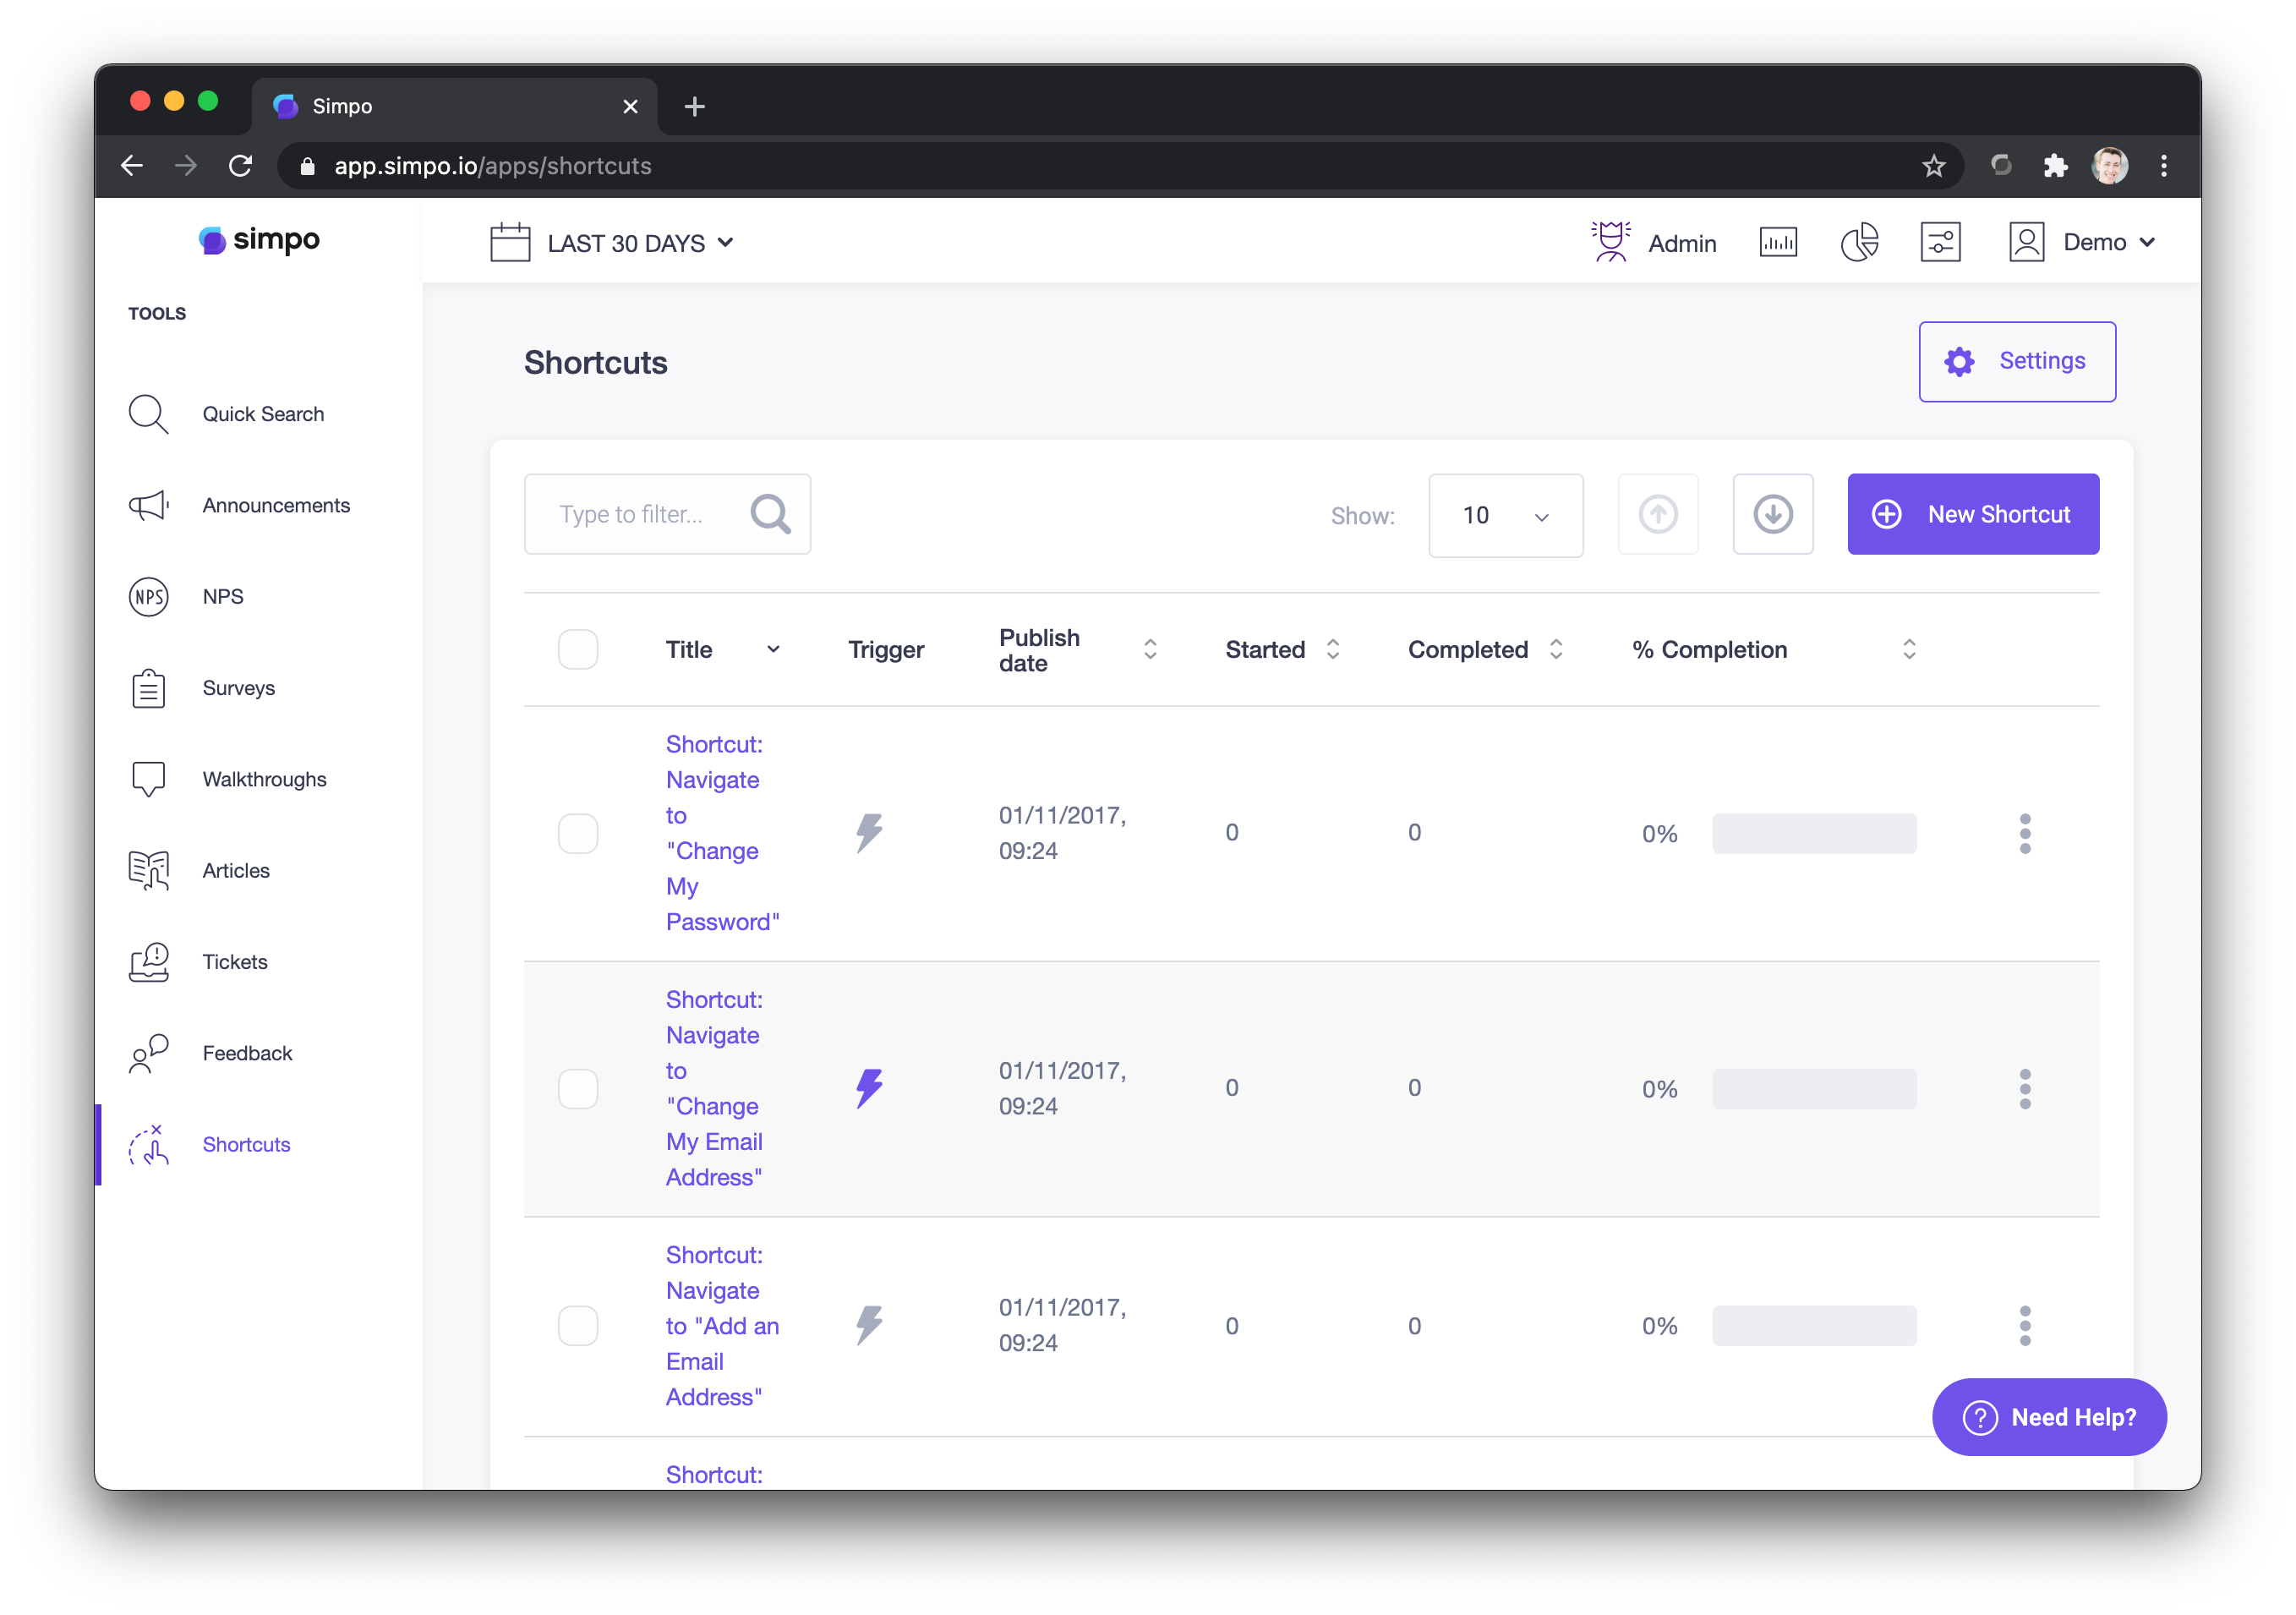The height and width of the screenshot is (1615, 2296).
Task: Open three-dot menu for Change My Email Address row
Action: click(x=2025, y=1089)
